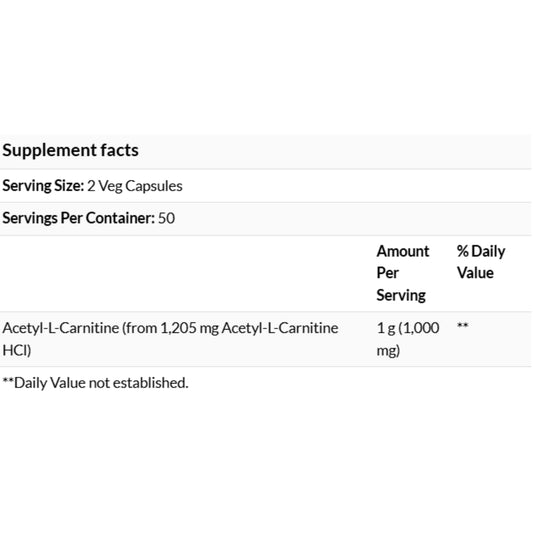
Task: Click the word Per in amount header
Action: [x=388, y=273]
